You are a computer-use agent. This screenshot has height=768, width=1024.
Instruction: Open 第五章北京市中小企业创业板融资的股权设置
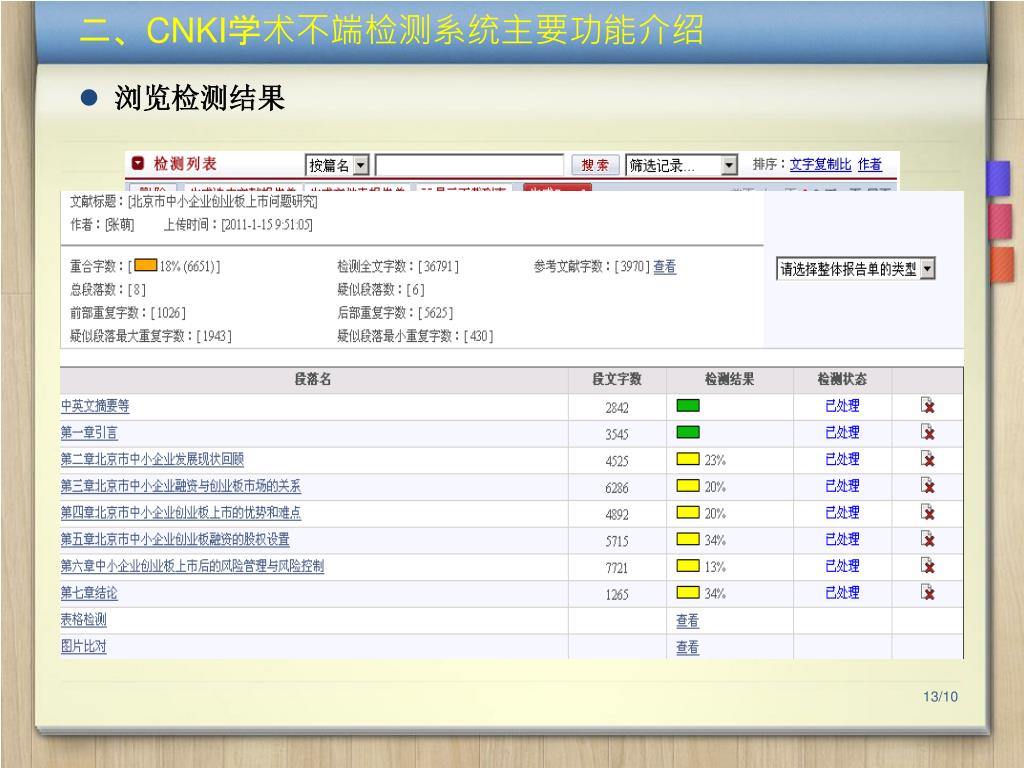click(175, 539)
